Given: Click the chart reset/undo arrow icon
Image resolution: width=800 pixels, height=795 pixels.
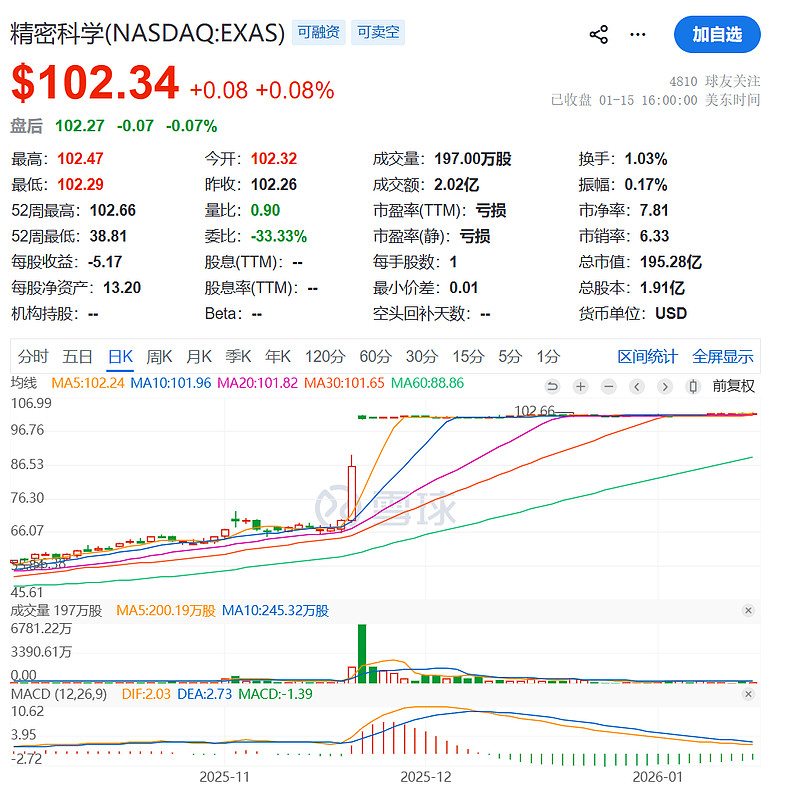Looking at the screenshot, I should pos(552,386).
